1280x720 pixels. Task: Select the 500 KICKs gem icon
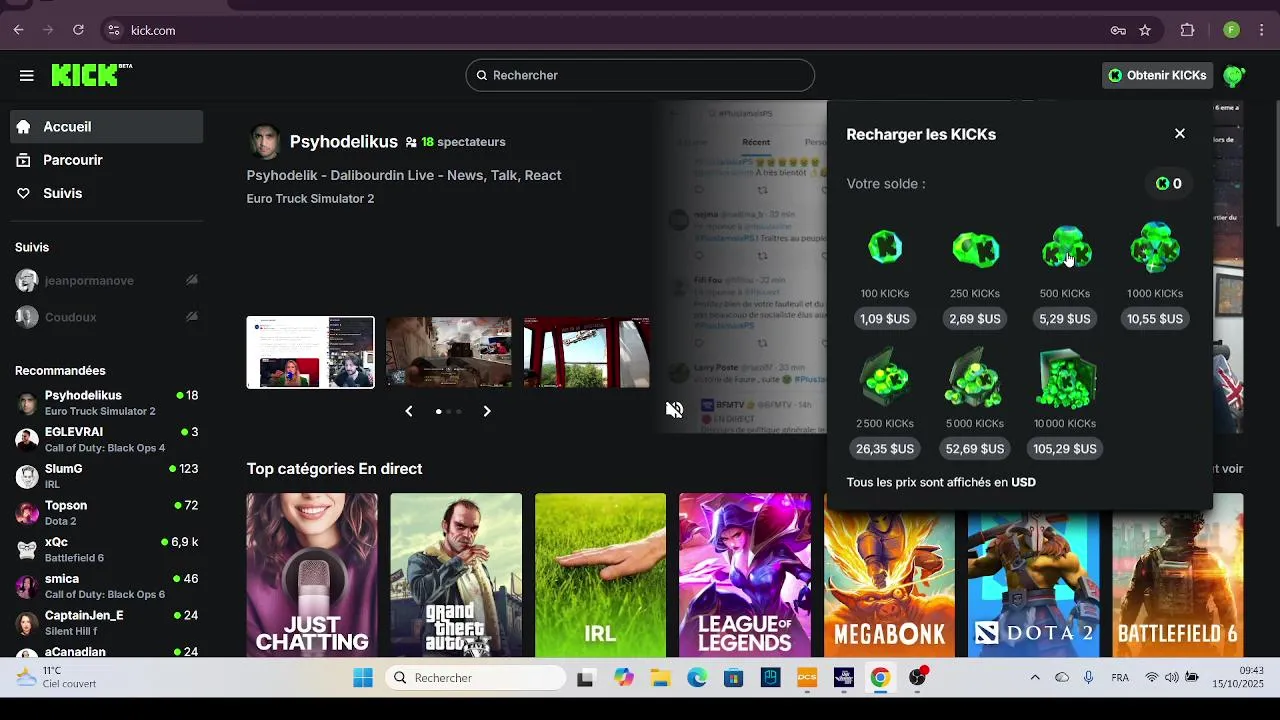point(1065,247)
